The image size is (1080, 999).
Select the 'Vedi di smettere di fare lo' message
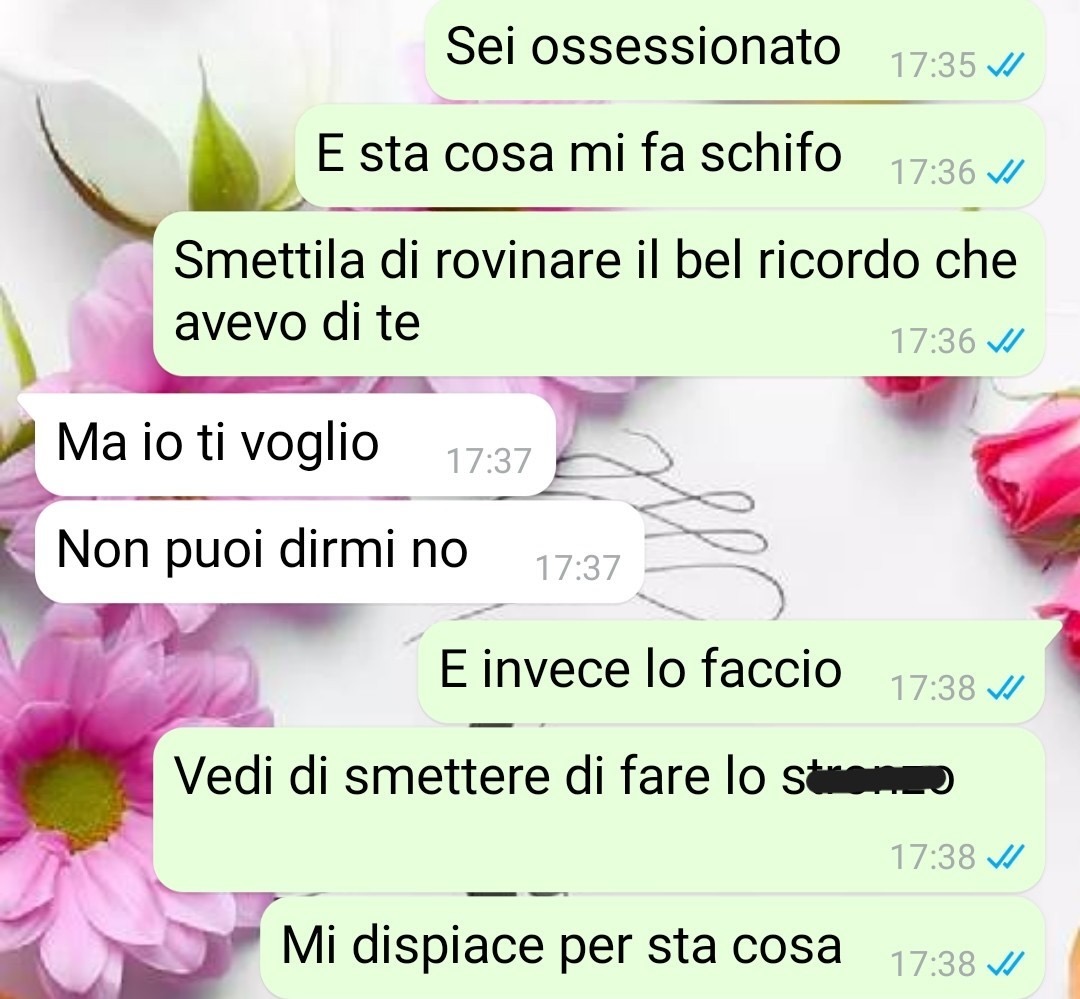pyautogui.click(x=599, y=810)
